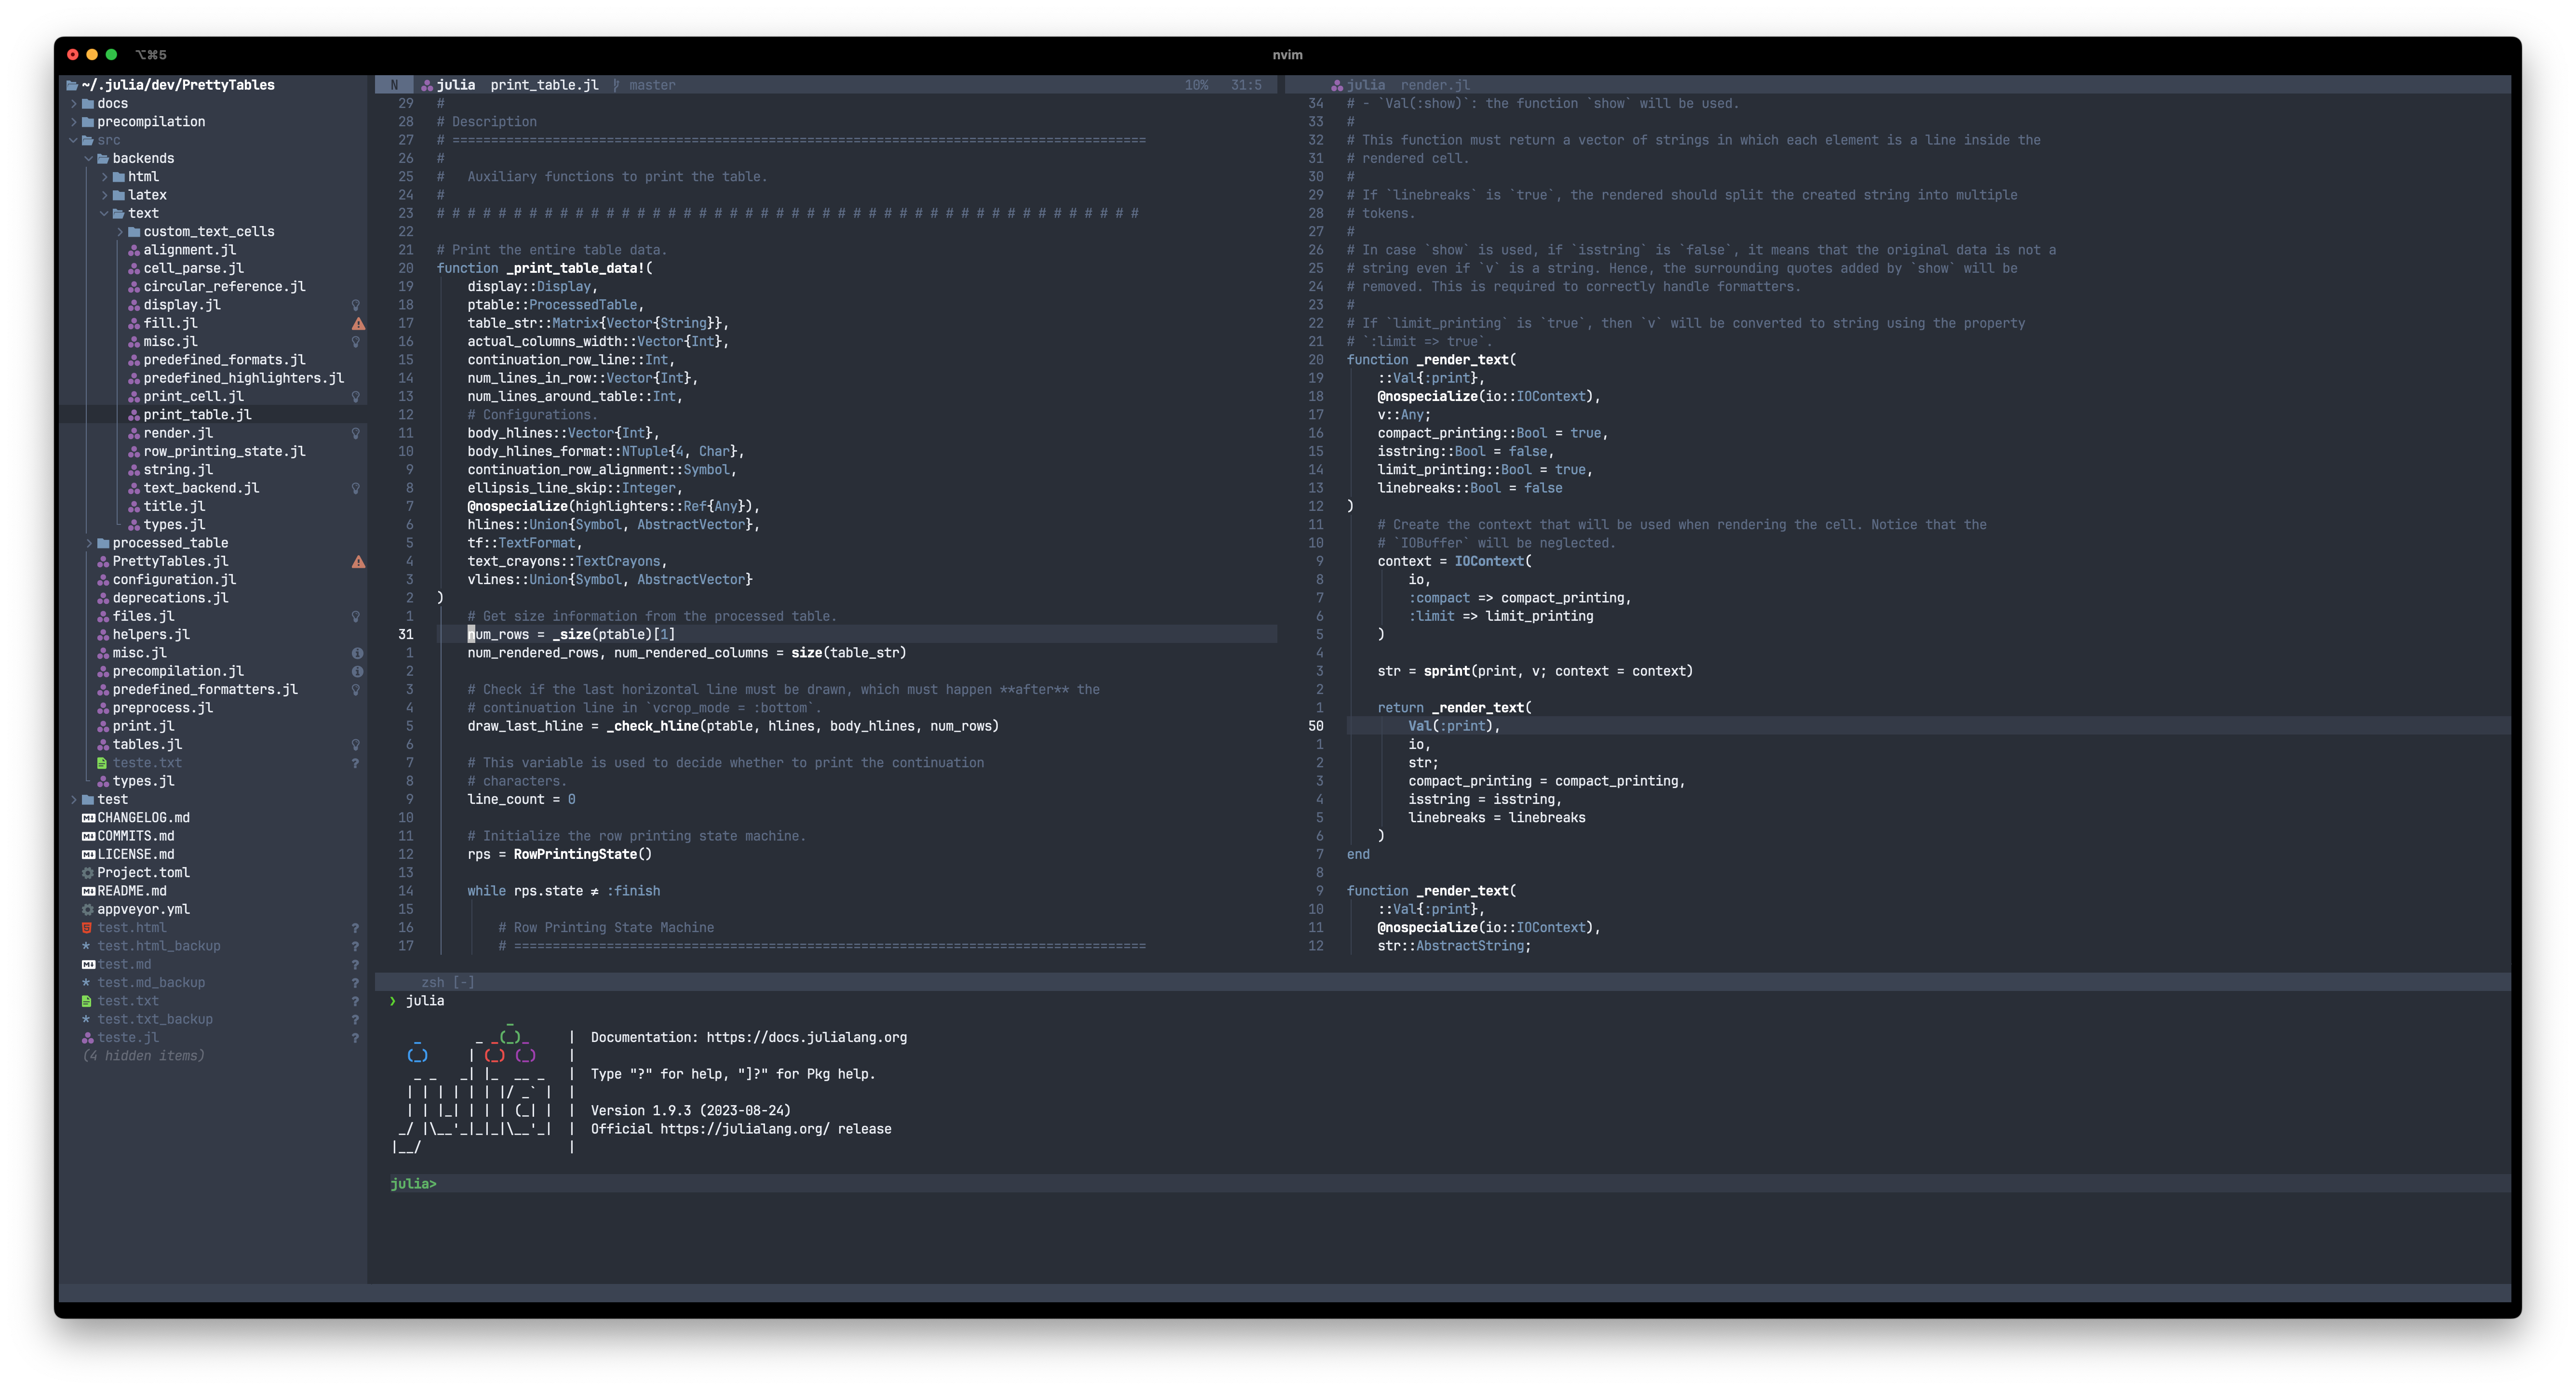Open render.jl in the file tree
The width and height of the screenshot is (2576, 1390).
(x=178, y=433)
